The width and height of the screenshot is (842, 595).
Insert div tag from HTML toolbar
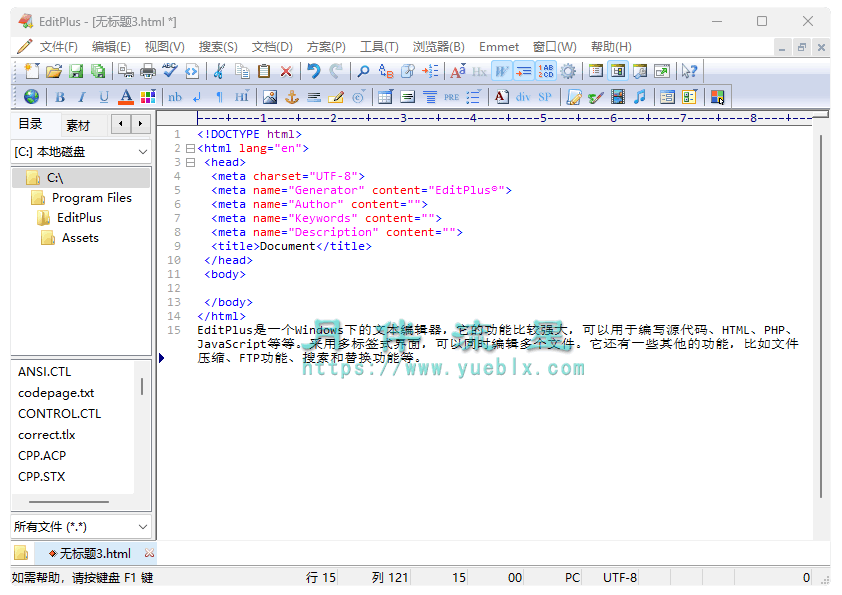[x=523, y=97]
